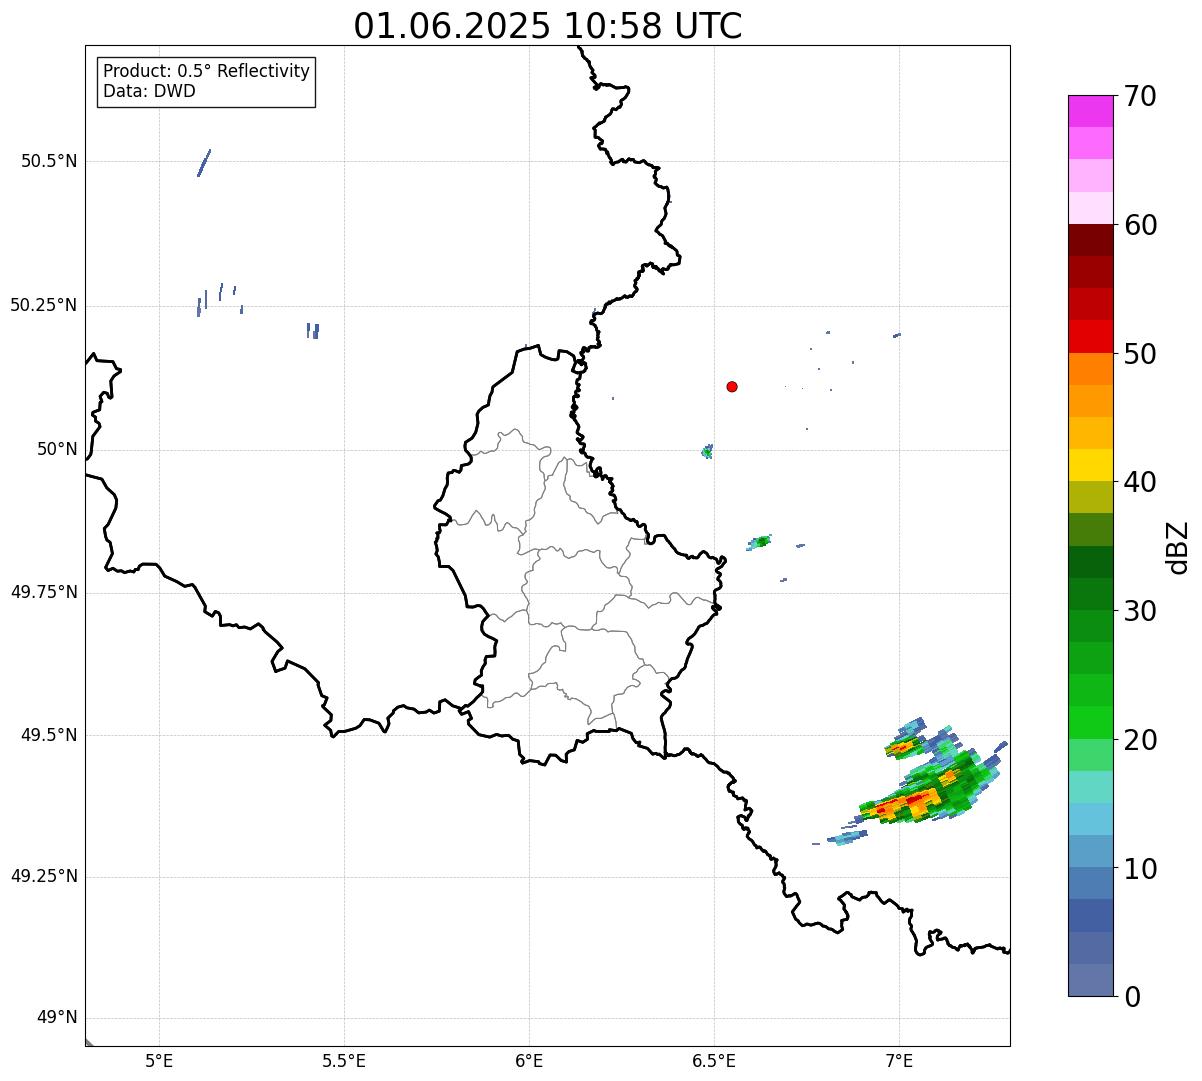This screenshot has width=1202, height=1081.
Task: Click the 6.5°E longitude label
Action: 714,1060
